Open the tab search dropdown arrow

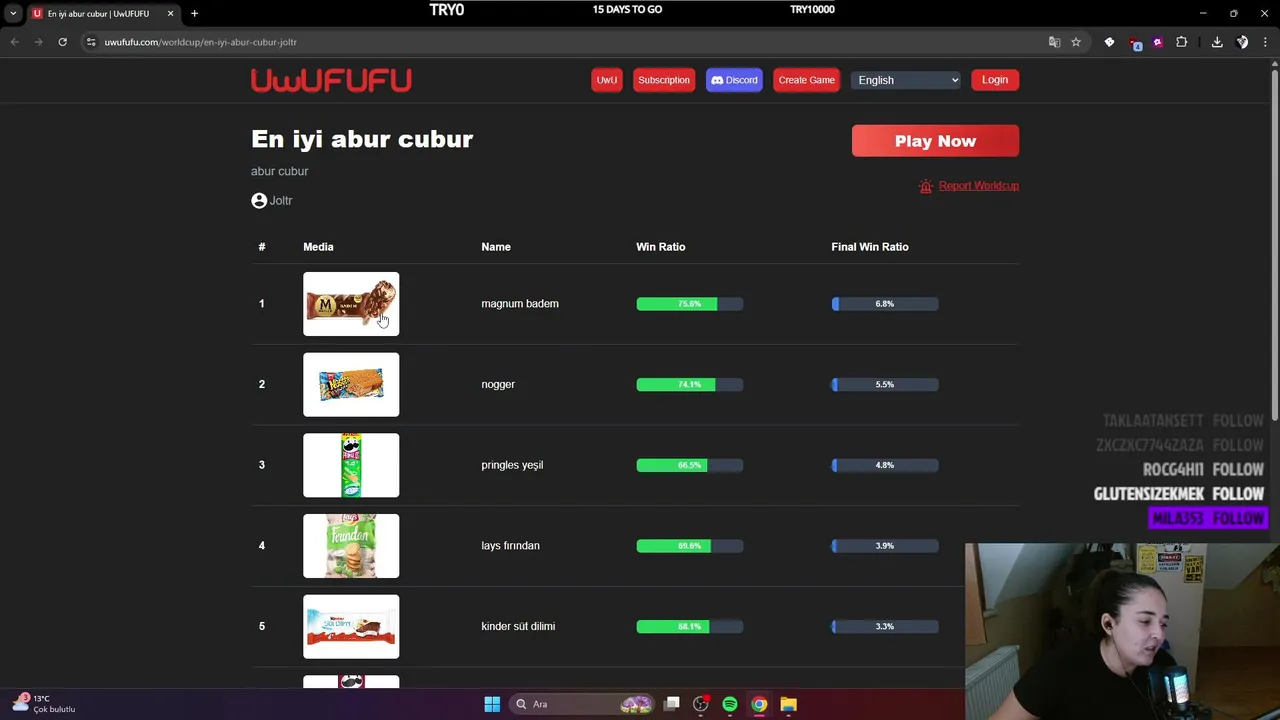point(13,13)
